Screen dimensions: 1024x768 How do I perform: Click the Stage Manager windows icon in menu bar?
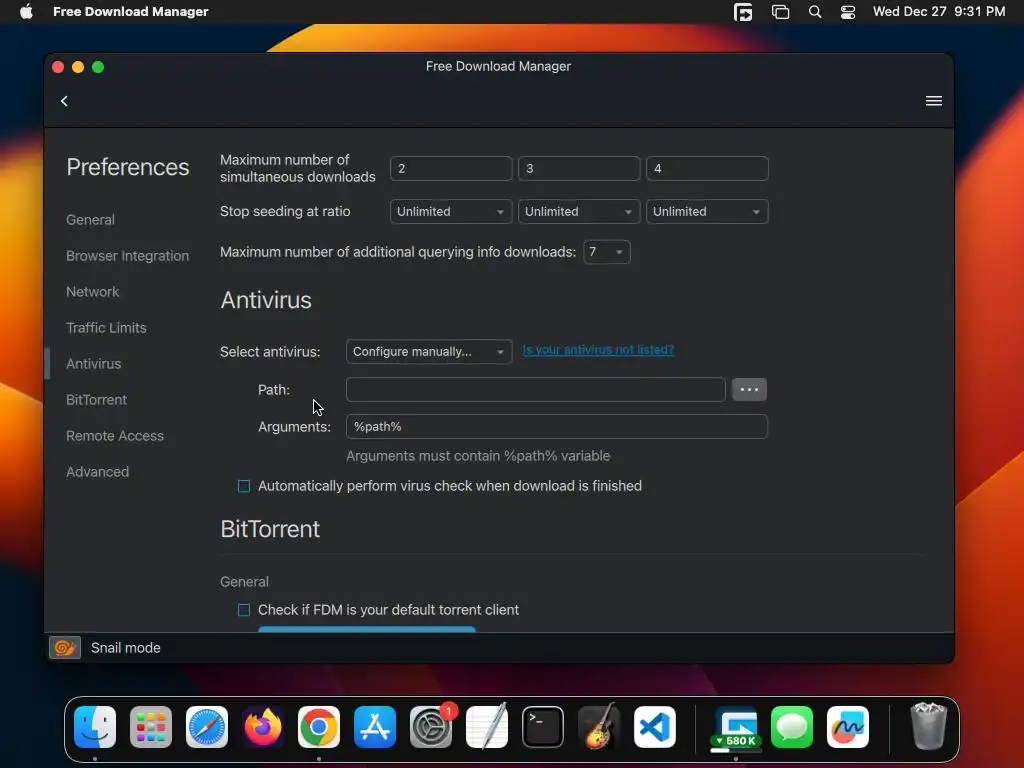click(x=780, y=12)
